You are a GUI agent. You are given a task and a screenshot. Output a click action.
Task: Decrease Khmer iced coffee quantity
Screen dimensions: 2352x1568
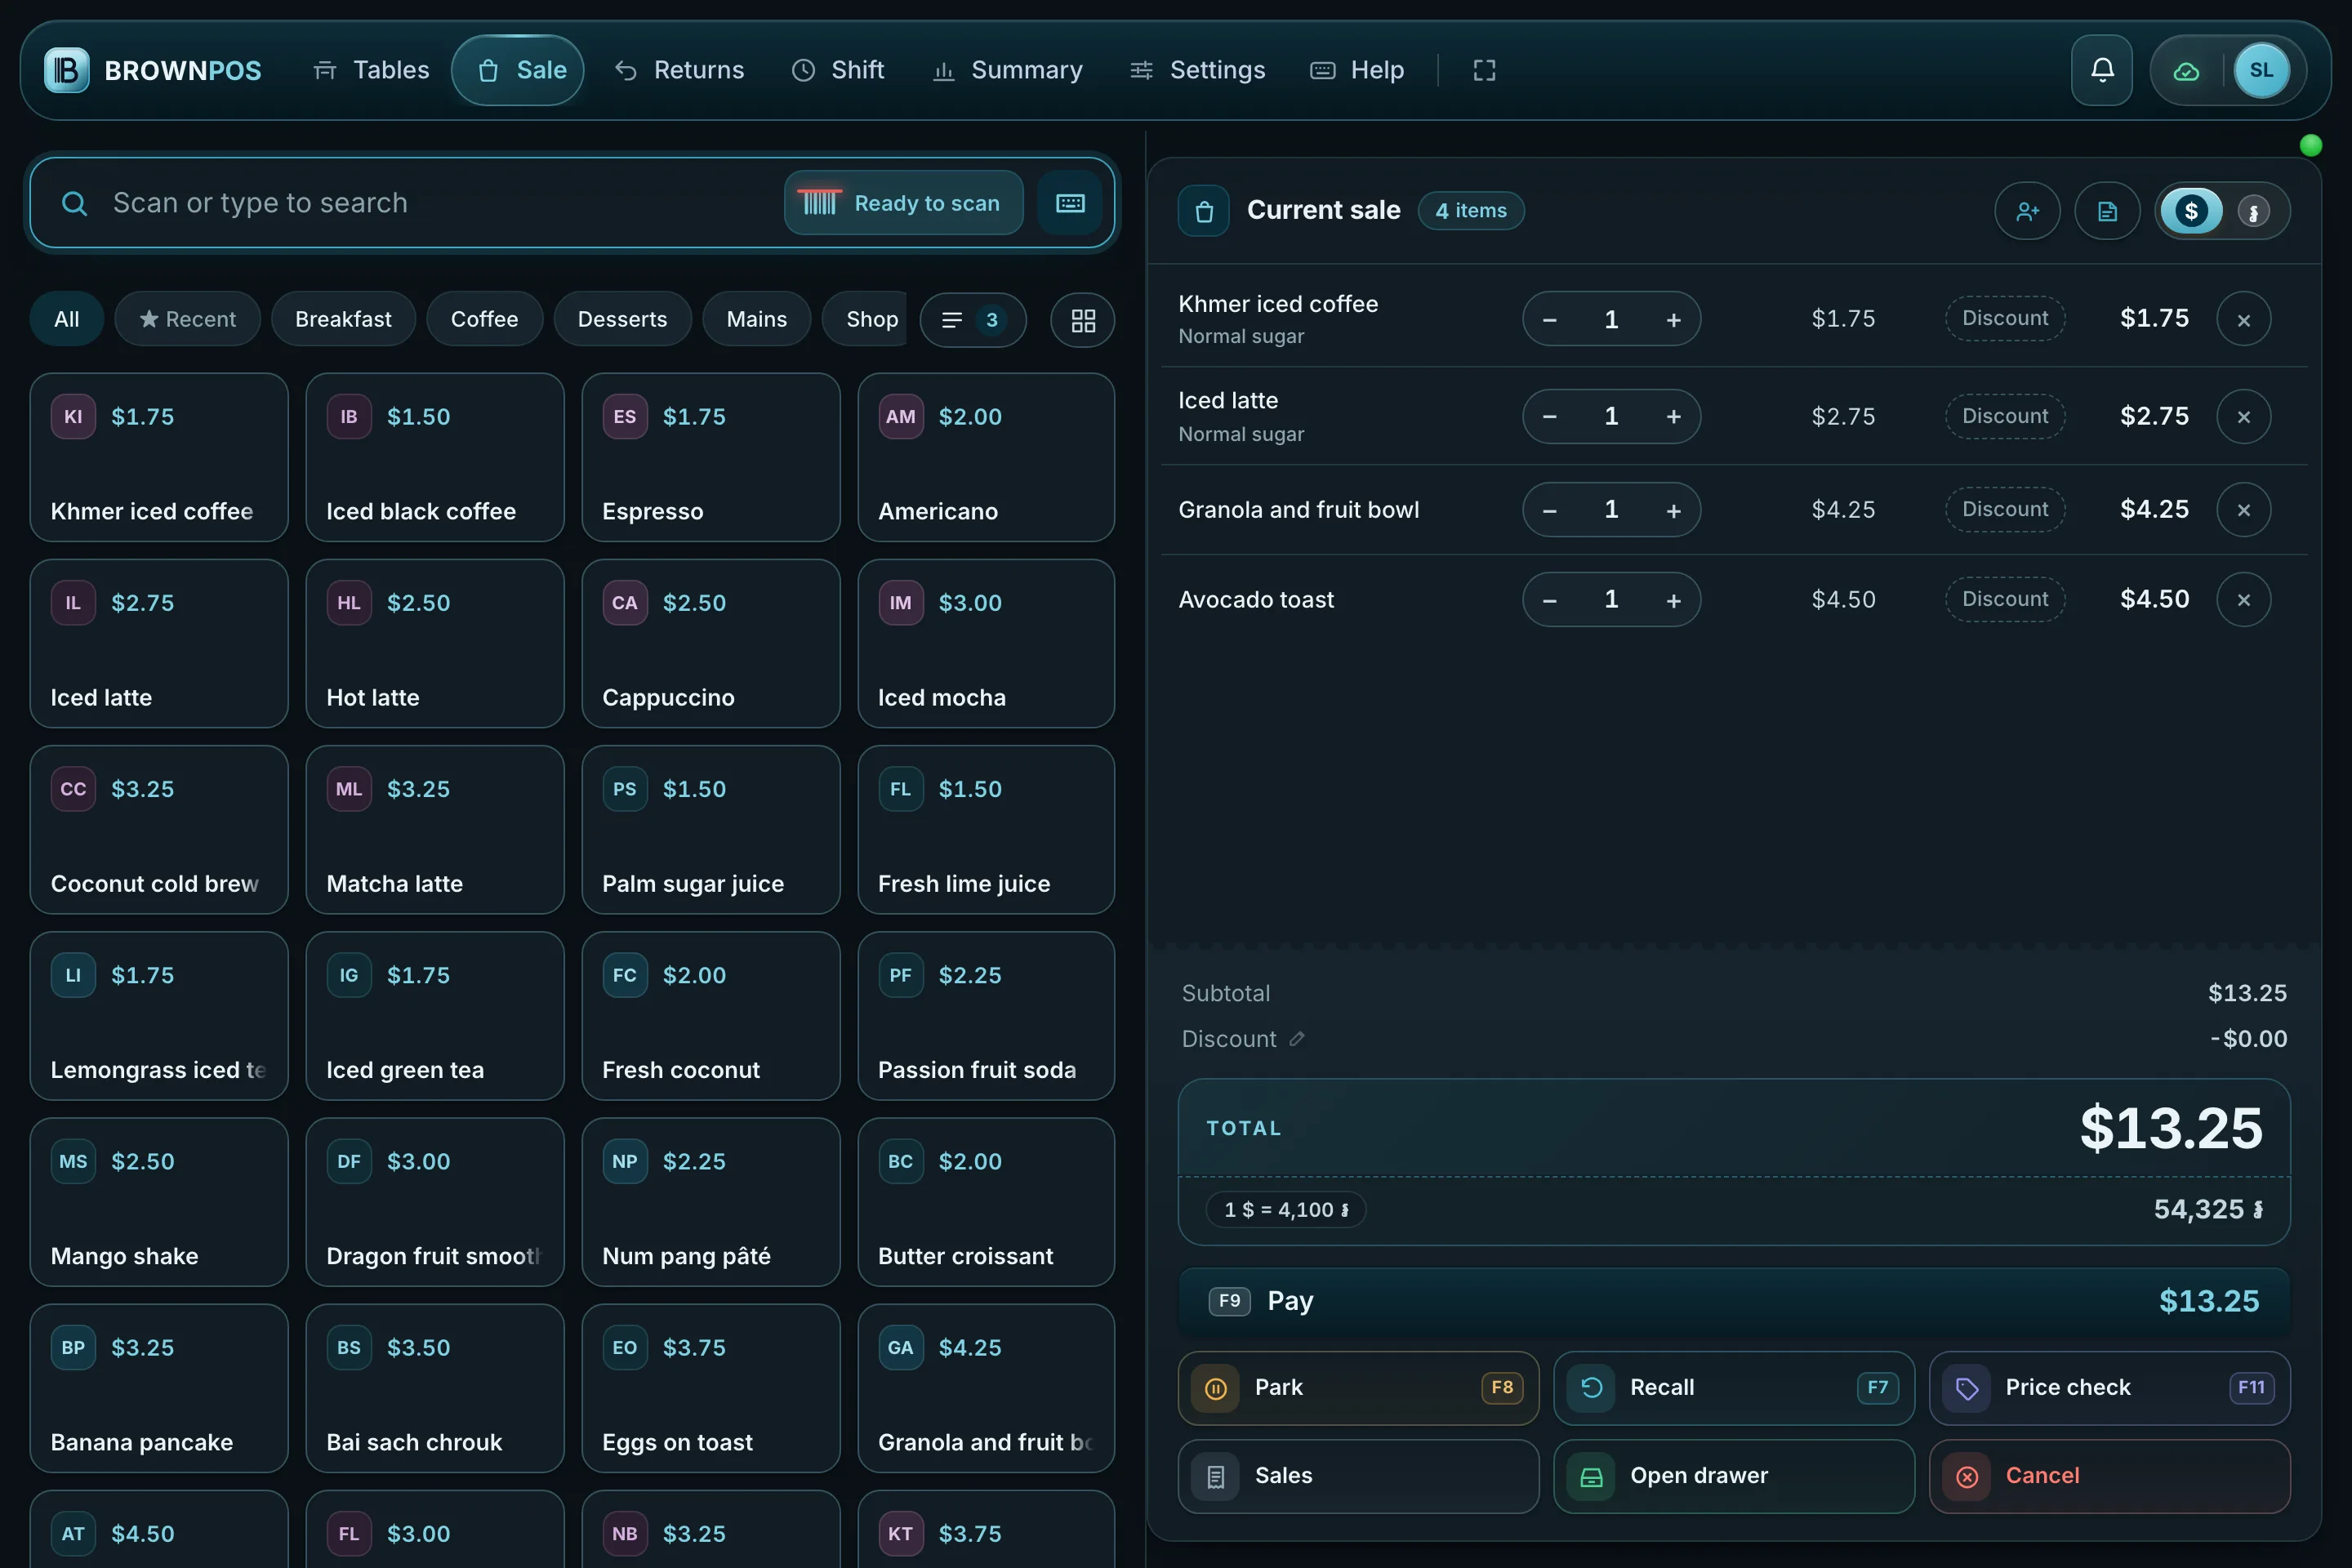coord(1549,319)
